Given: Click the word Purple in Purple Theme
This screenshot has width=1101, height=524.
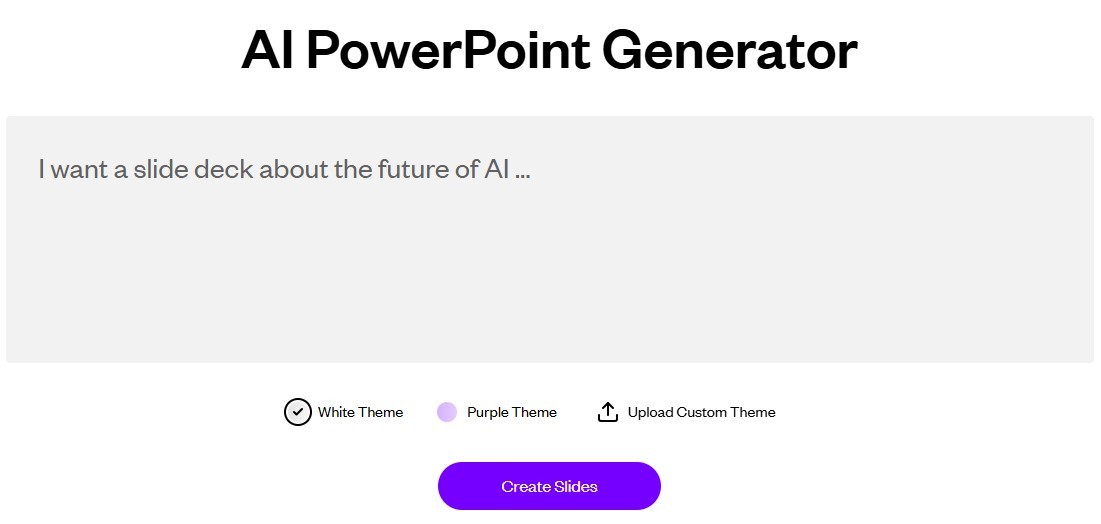Looking at the screenshot, I should click(x=487, y=413).
